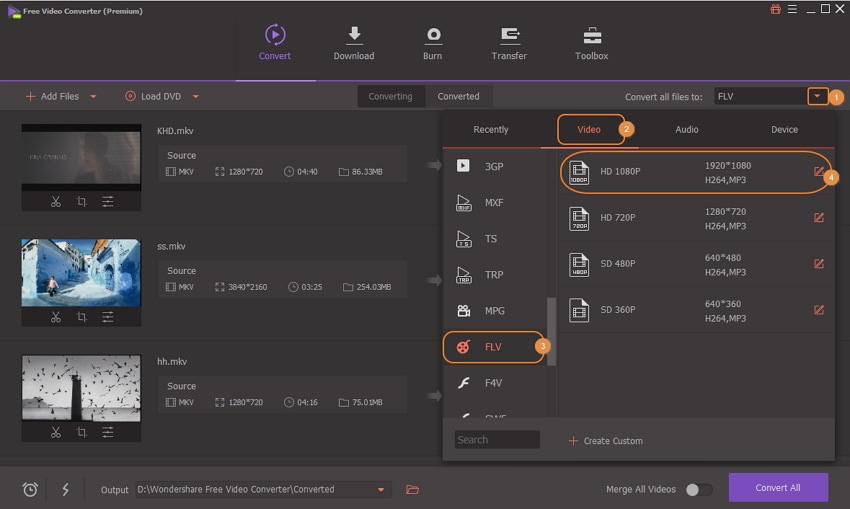This screenshot has width=850, height=509.
Task: Select SD 360P resolution preset
Action: point(696,310)
